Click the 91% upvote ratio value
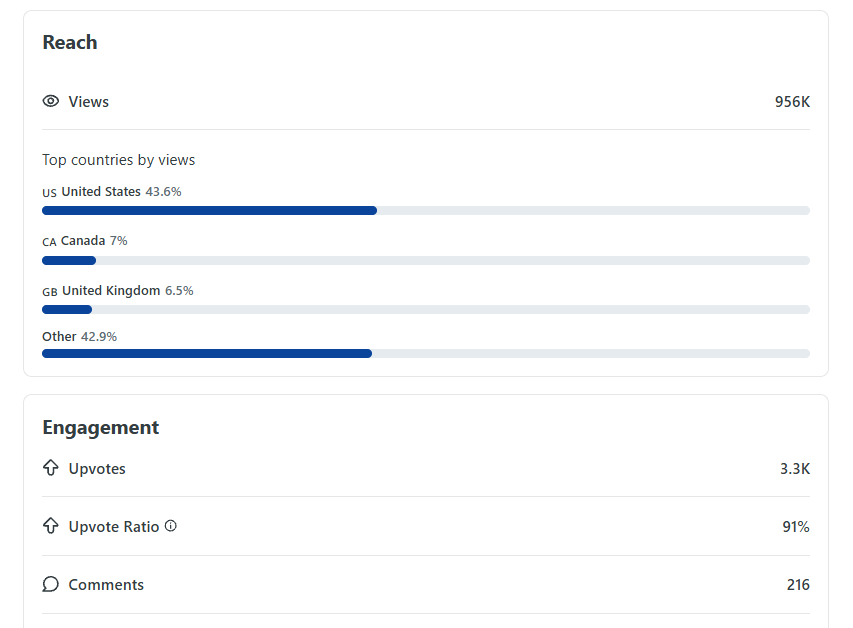Image resolution: width=853 pixels, height=628 pixels. [x=797, y=526]
